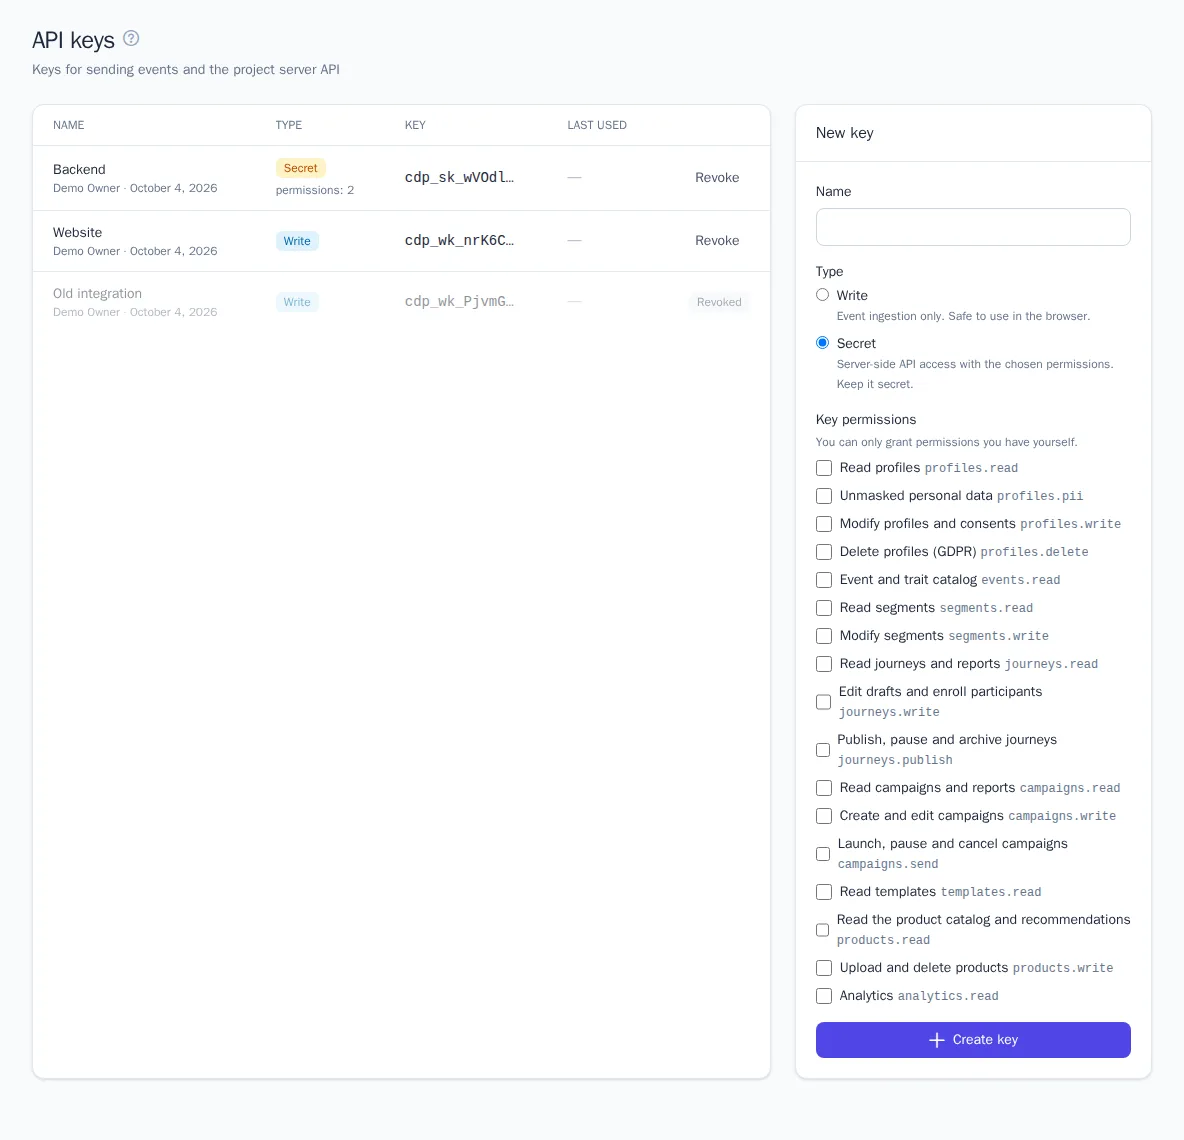Viewport: 1184px width, 1140px height.
Task: Tick Create and edit campaigns
Action: [824, 816]
